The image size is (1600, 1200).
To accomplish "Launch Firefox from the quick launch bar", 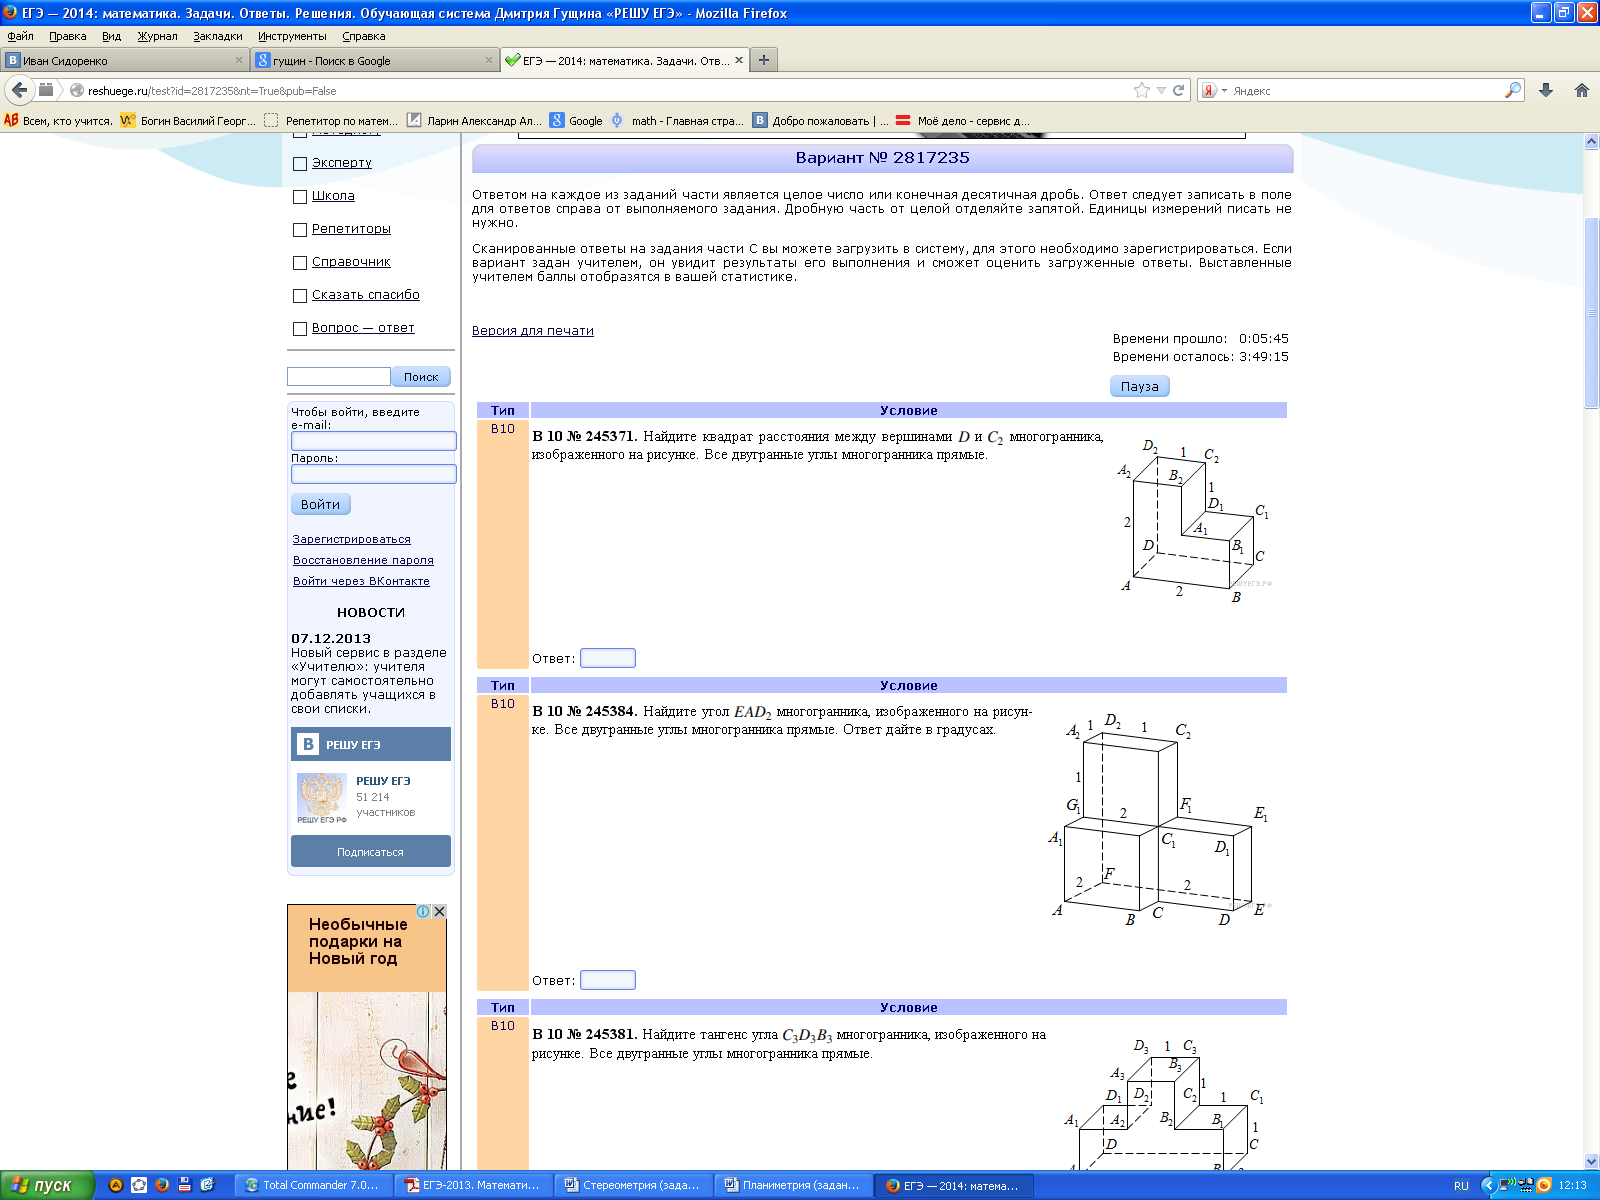I will pos(161,1185).
